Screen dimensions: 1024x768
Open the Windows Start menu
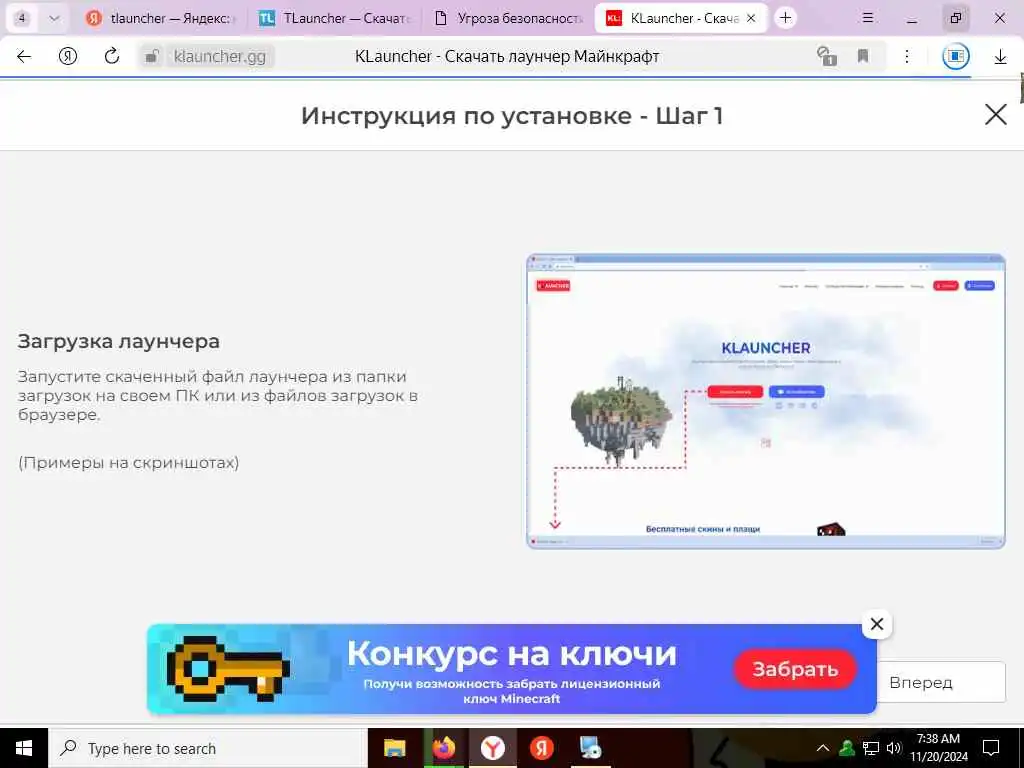[x=24, y=748]
